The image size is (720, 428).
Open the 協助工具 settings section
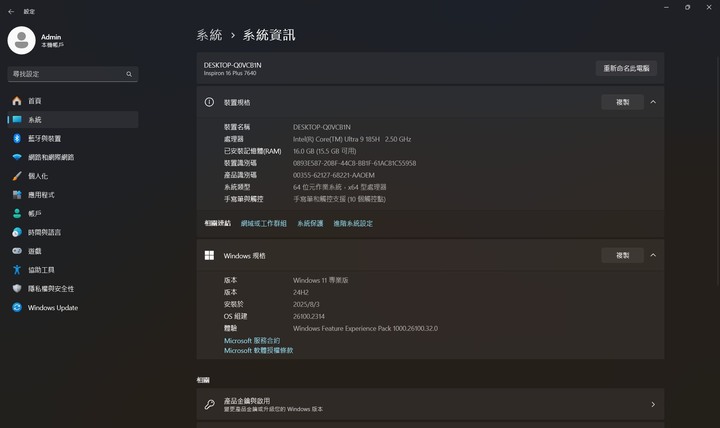coord(73,270)
